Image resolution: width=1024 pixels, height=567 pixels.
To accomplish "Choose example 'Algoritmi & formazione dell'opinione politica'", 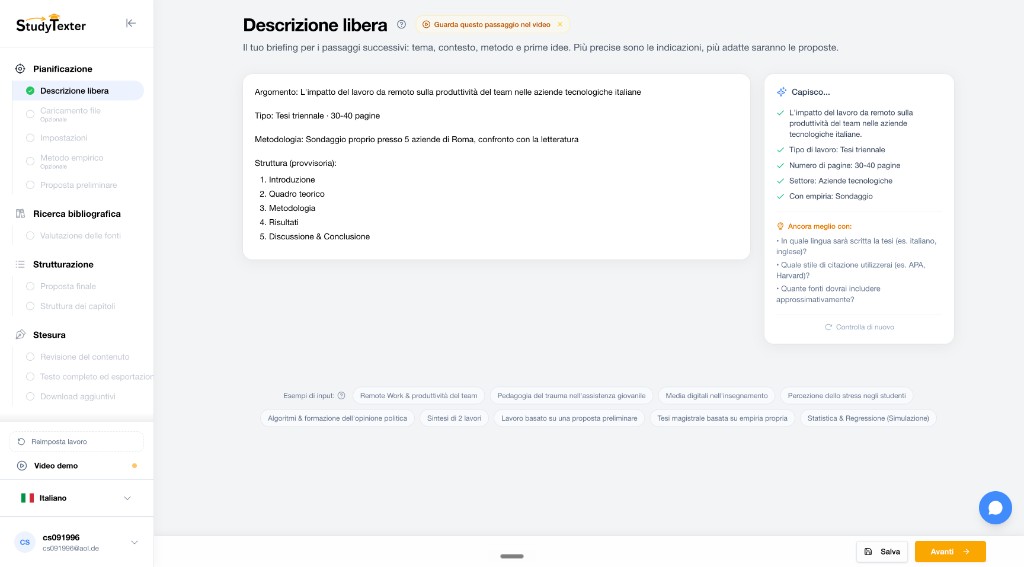I will coord(337,418).
